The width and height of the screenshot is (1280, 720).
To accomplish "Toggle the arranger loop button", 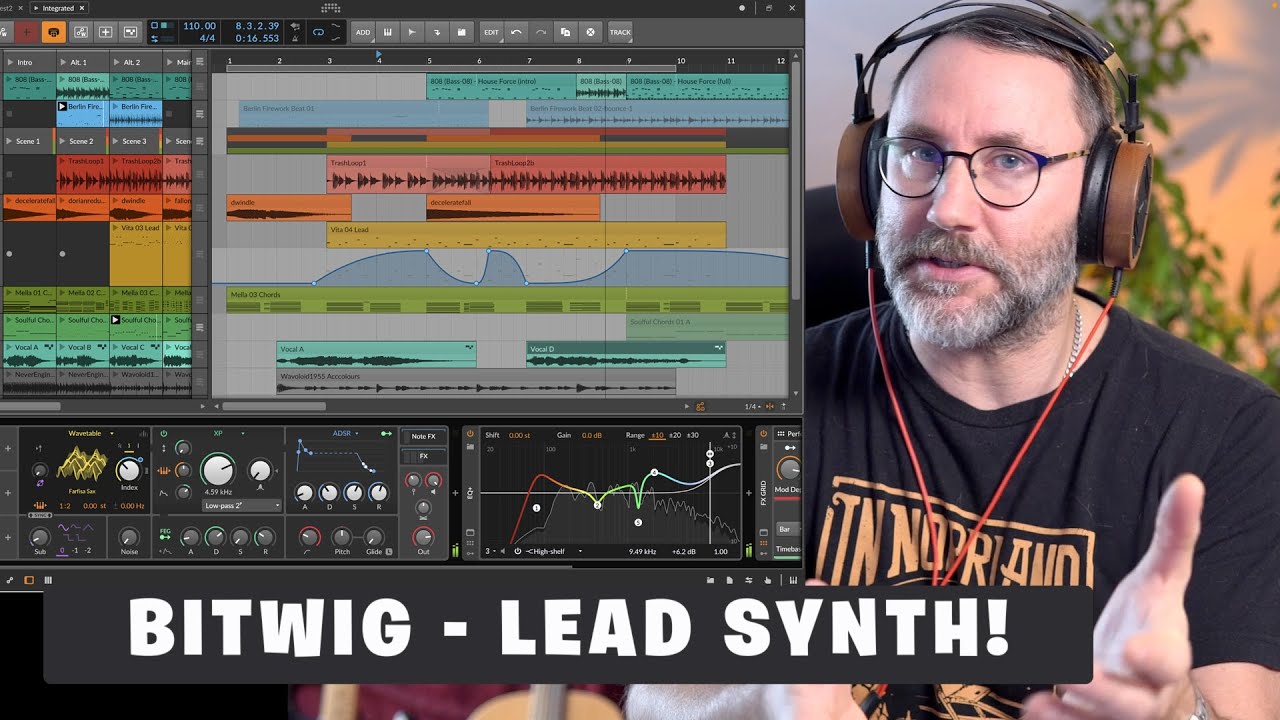I will pyautogui.click(x=318, y=32).
